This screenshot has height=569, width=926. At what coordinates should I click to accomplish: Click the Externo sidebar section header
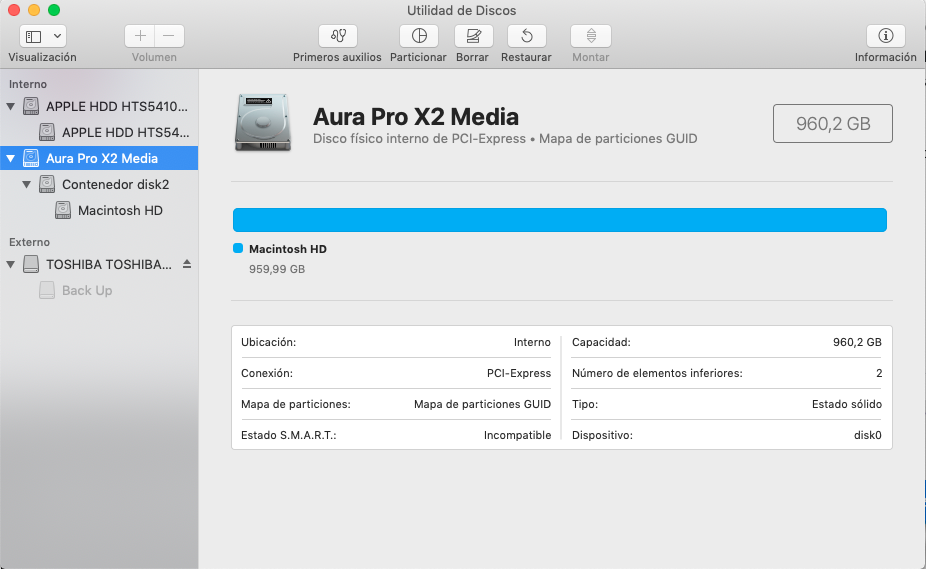click(x=30, y=242)
